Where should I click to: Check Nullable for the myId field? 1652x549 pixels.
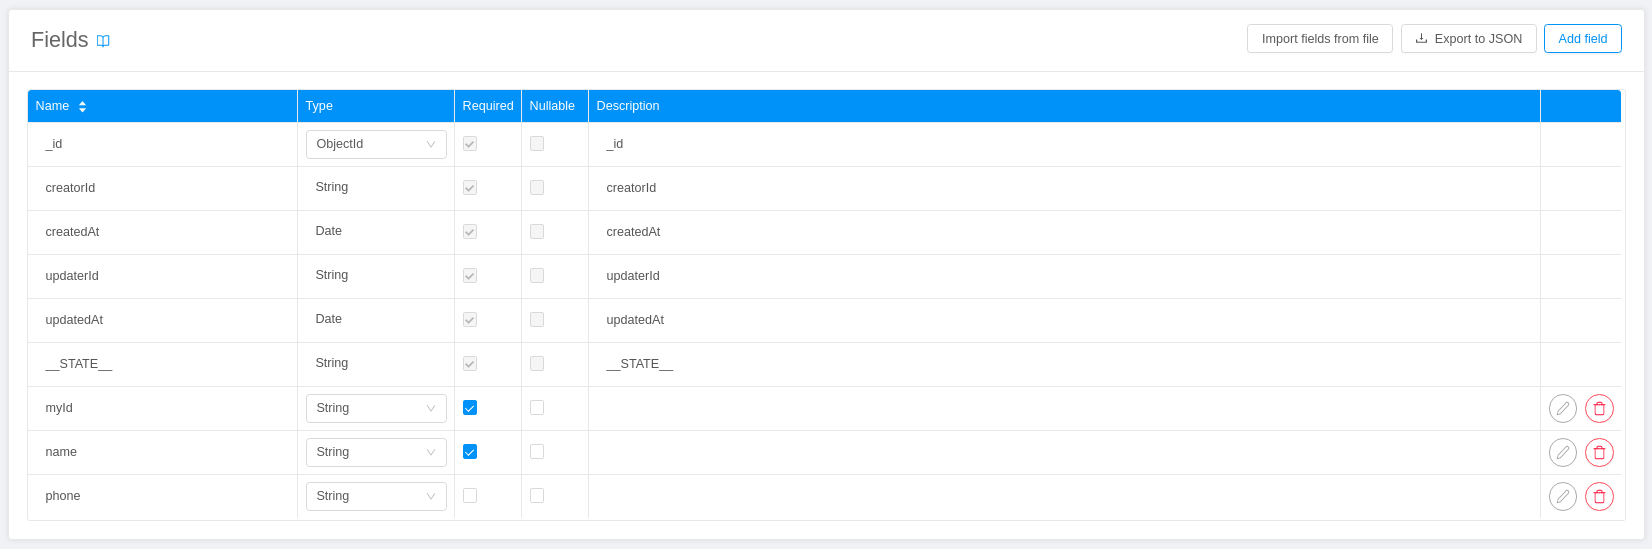(537, 408)
